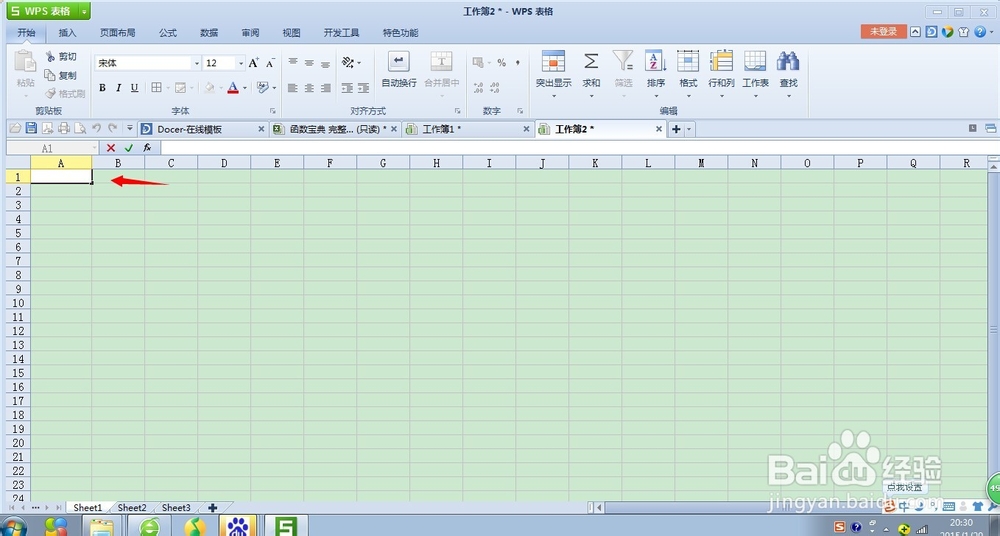Open the Format (格式) menu
The width and height of the screenshot is (1000, 536).
[x=688, y=75]
